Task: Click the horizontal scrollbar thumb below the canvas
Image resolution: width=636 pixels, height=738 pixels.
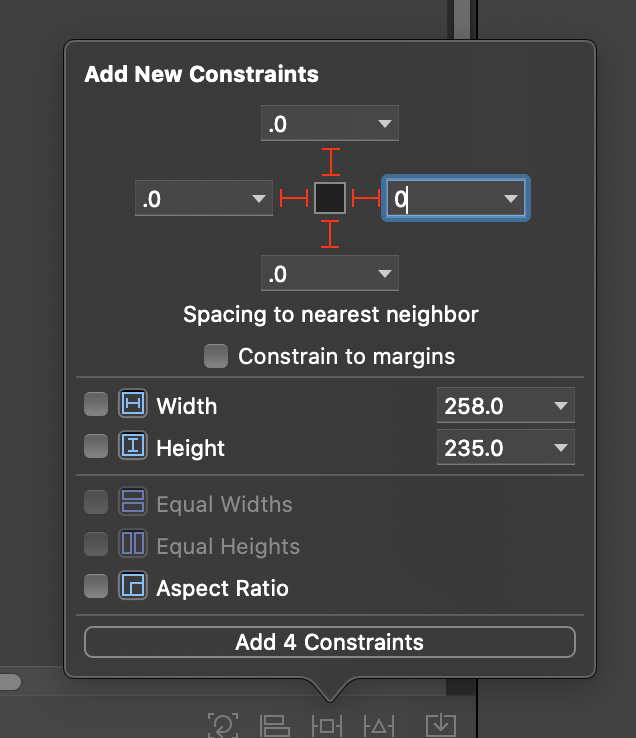Action: coord(9,682)
